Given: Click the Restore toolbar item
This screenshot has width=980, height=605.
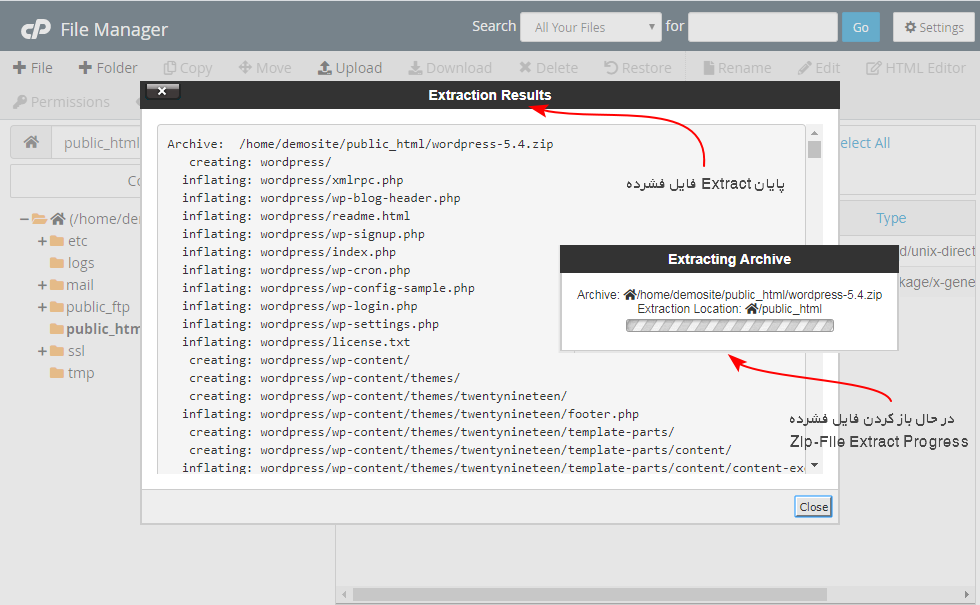Looking at the screenshot, I should pos(638,68).
